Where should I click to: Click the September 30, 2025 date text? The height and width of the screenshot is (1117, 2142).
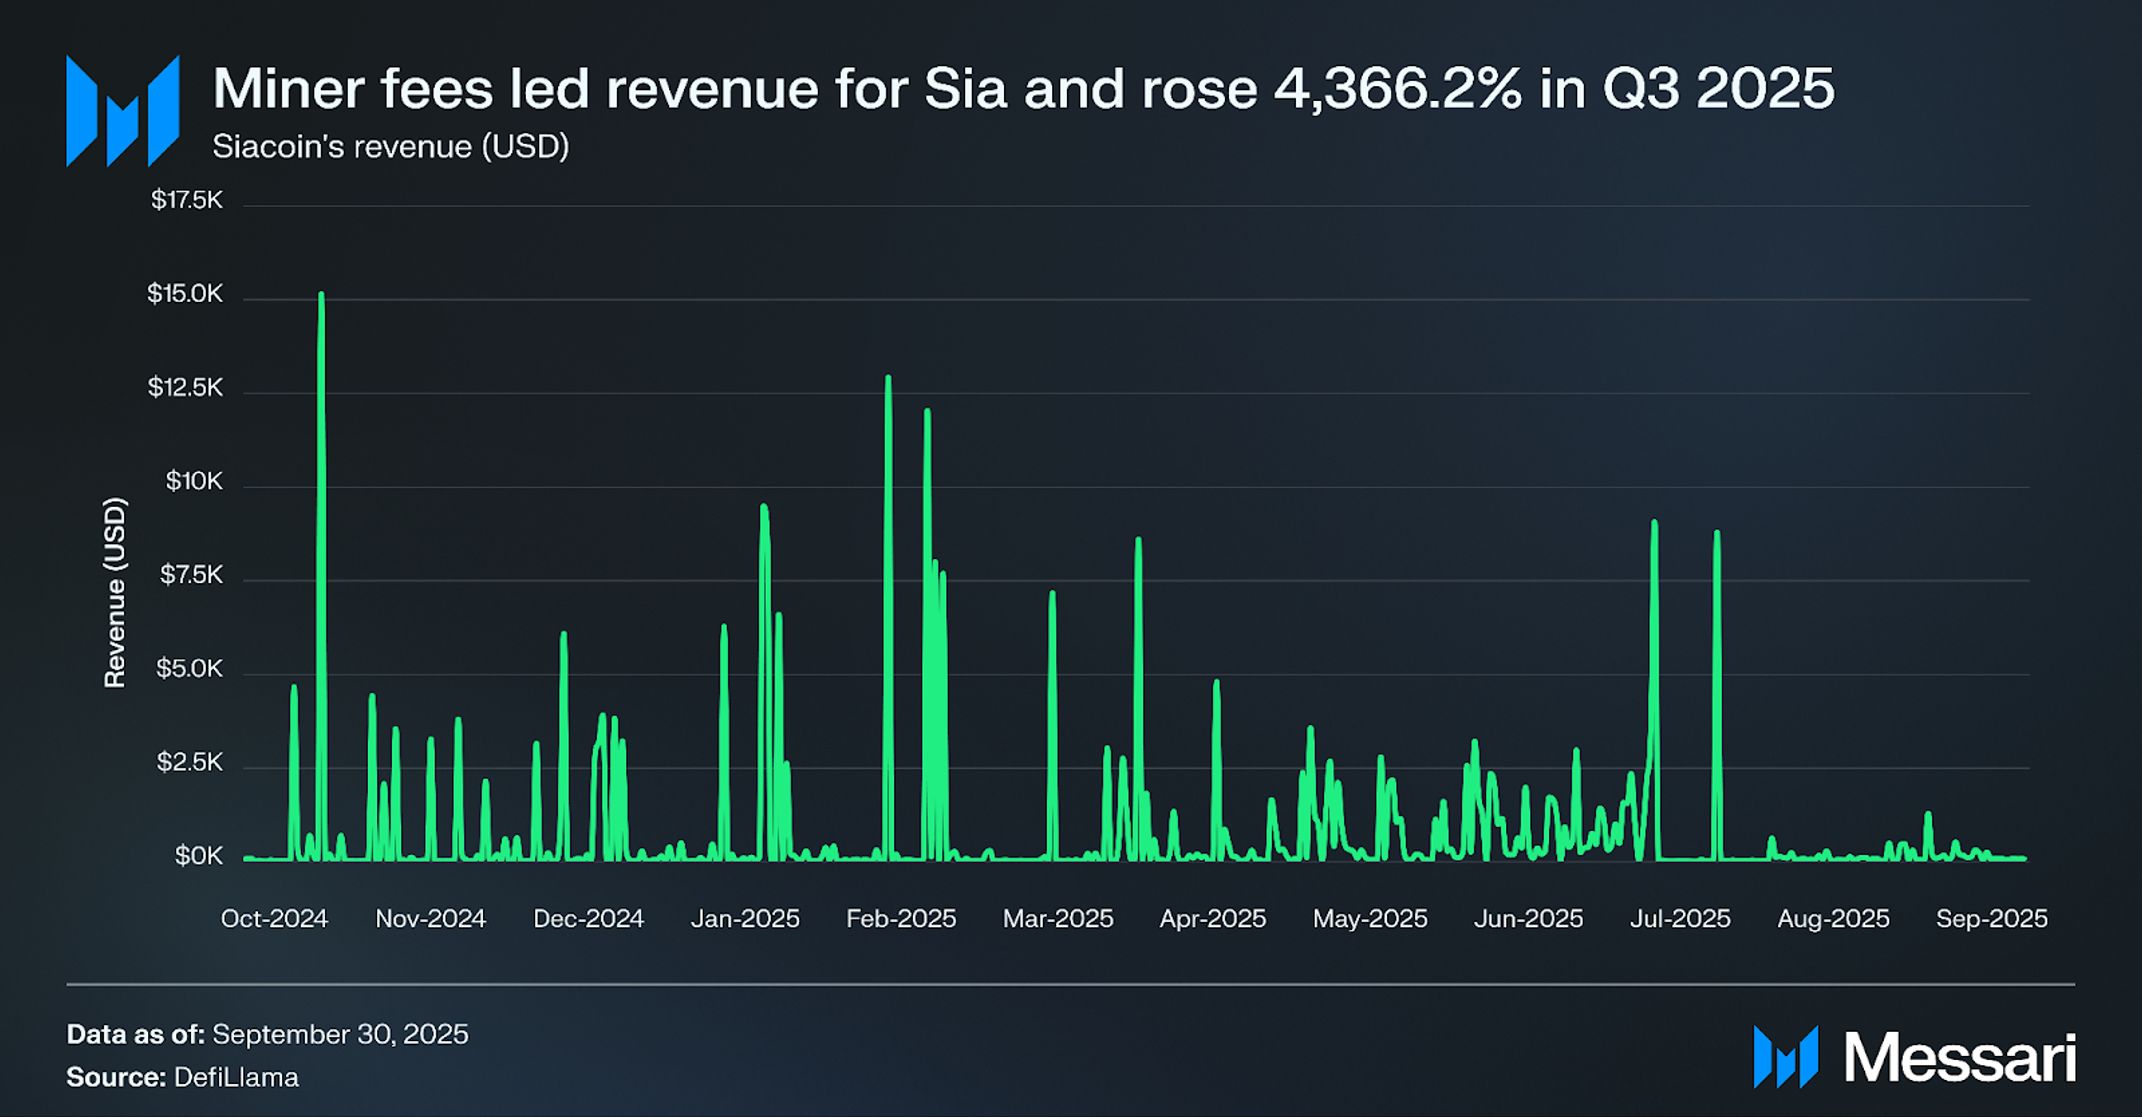[x=340, y=1034]
